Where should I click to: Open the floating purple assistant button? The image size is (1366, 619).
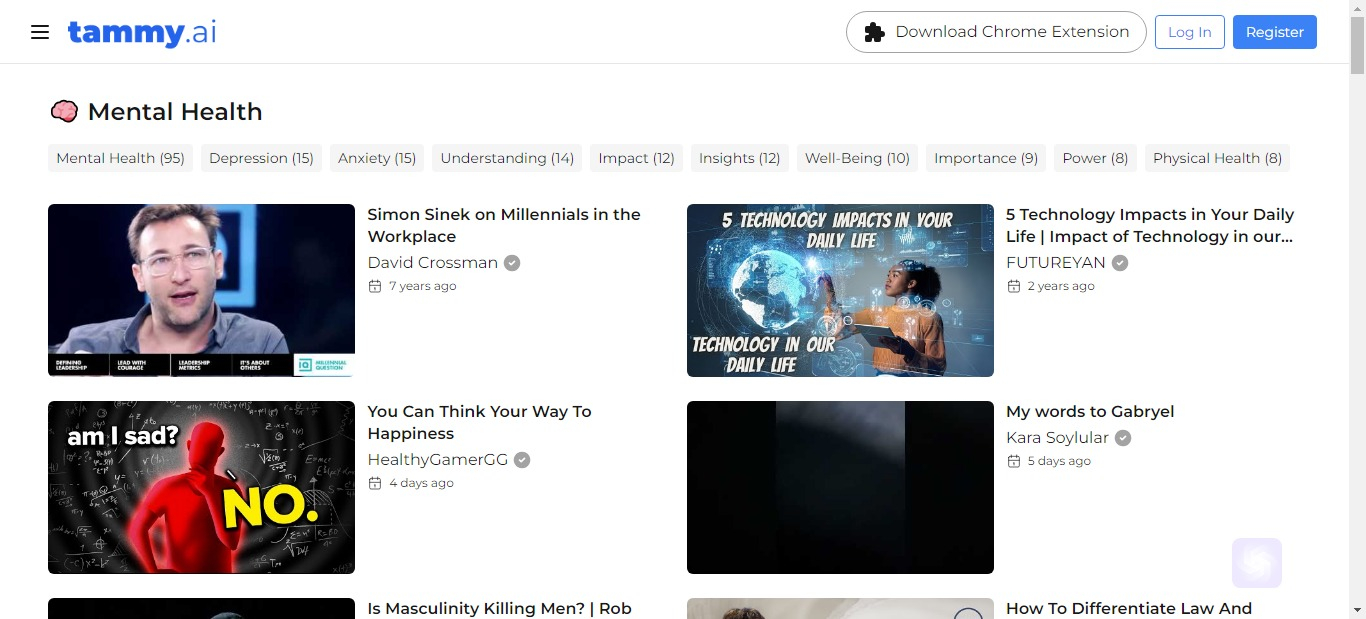[x=1257, y=563]
